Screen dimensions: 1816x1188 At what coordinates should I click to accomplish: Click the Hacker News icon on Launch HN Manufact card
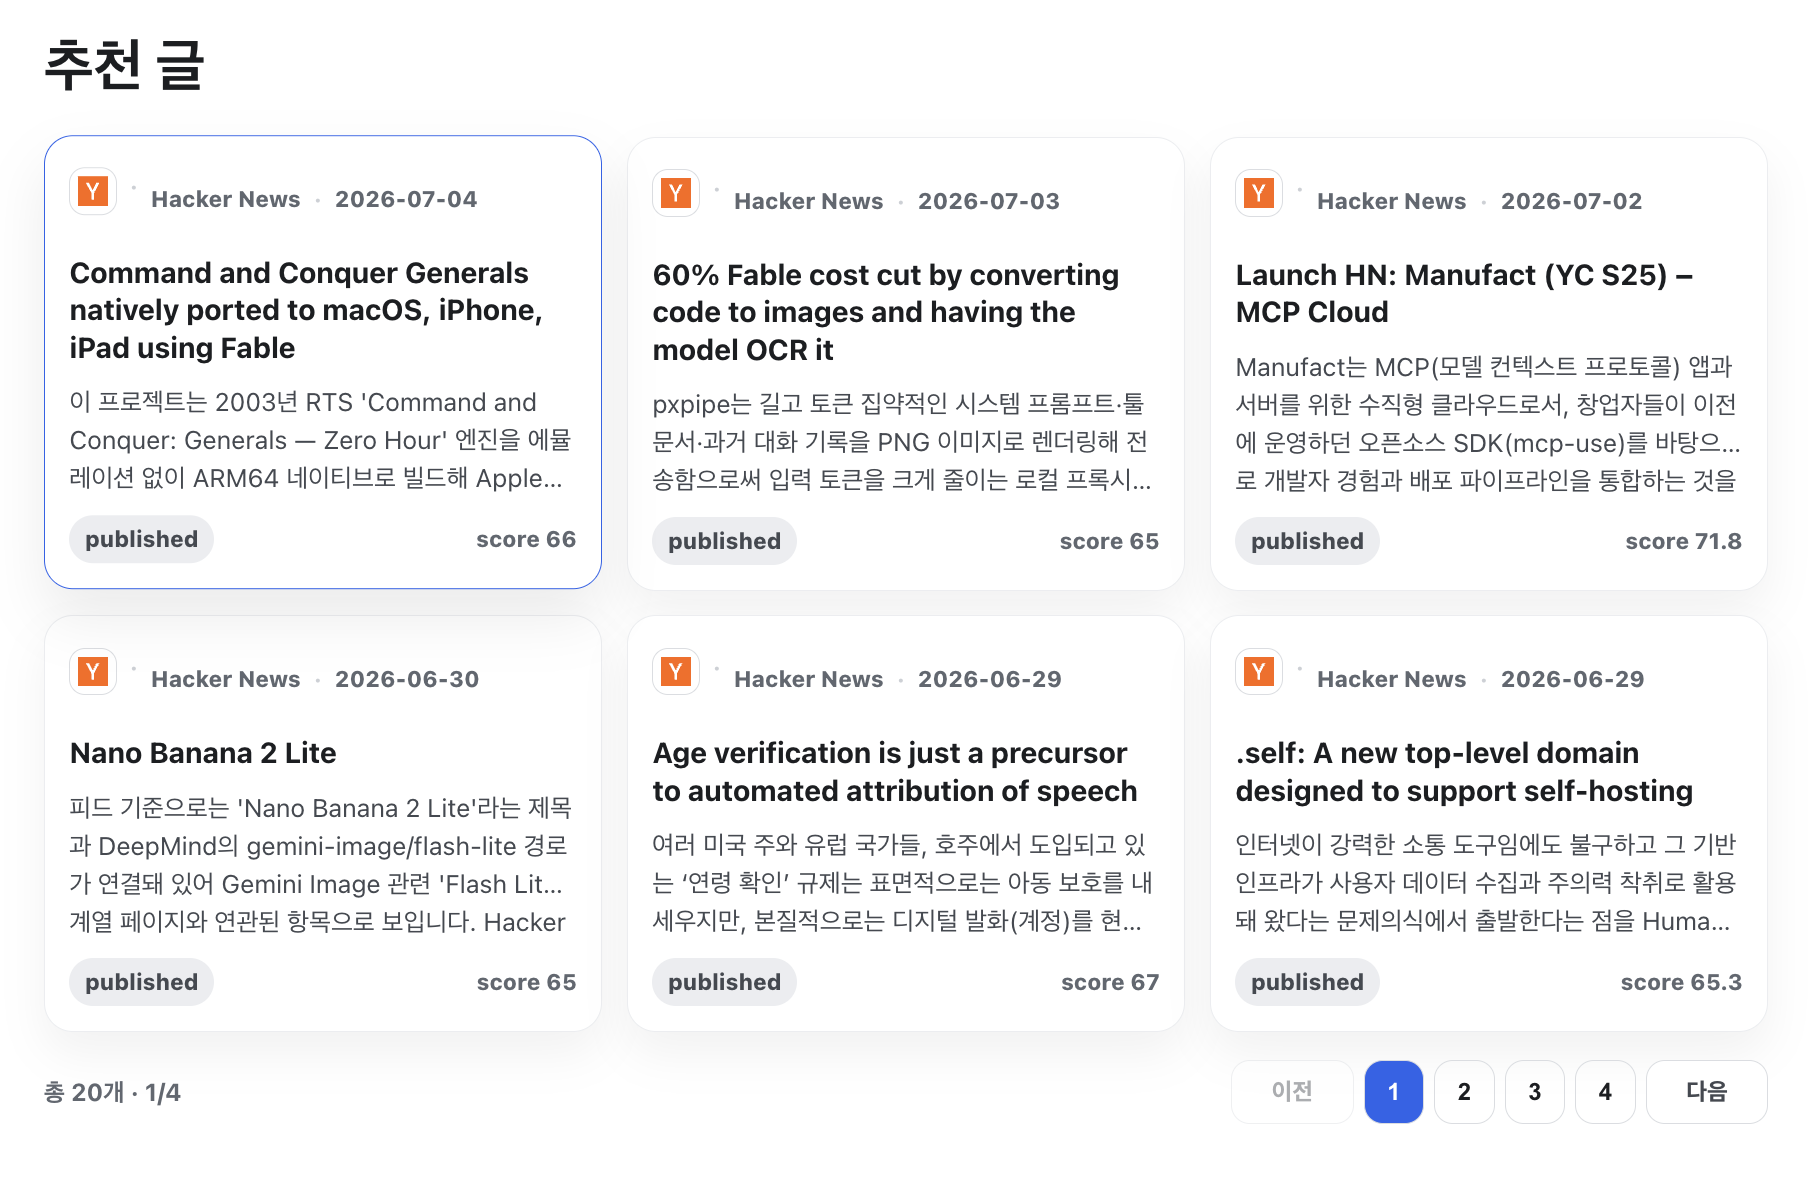point(1259,193)
